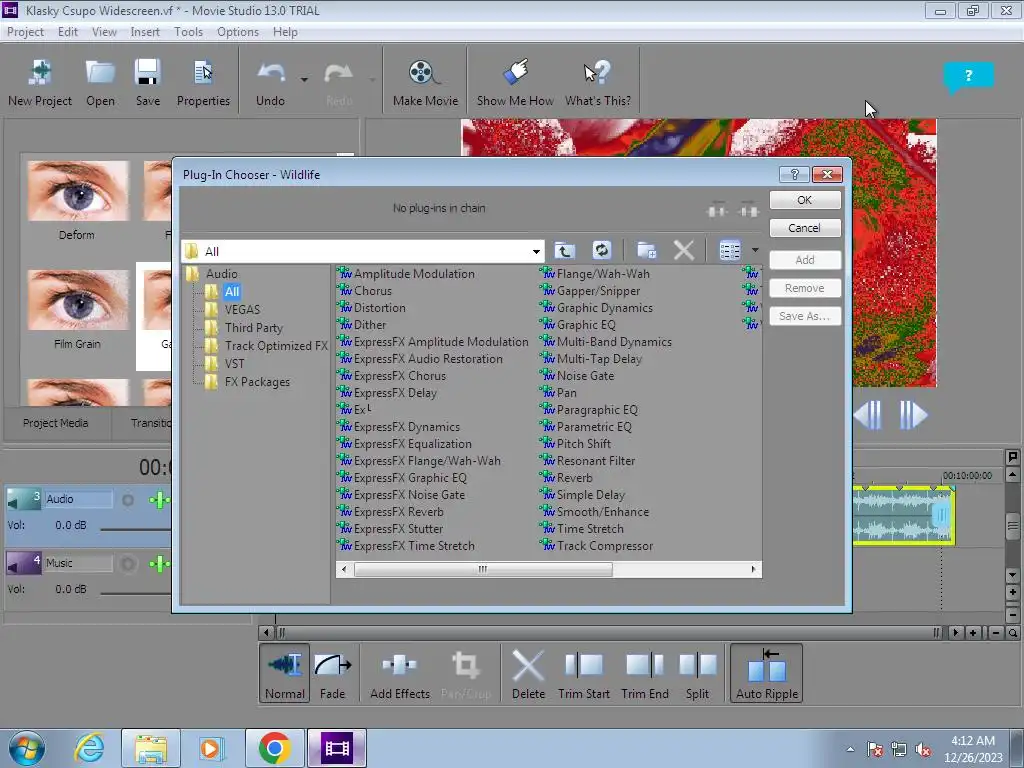The width and height of the screenshot is (1024, 768).
Task: Select the Deform effect thumbnail
Action: [78, 201]
